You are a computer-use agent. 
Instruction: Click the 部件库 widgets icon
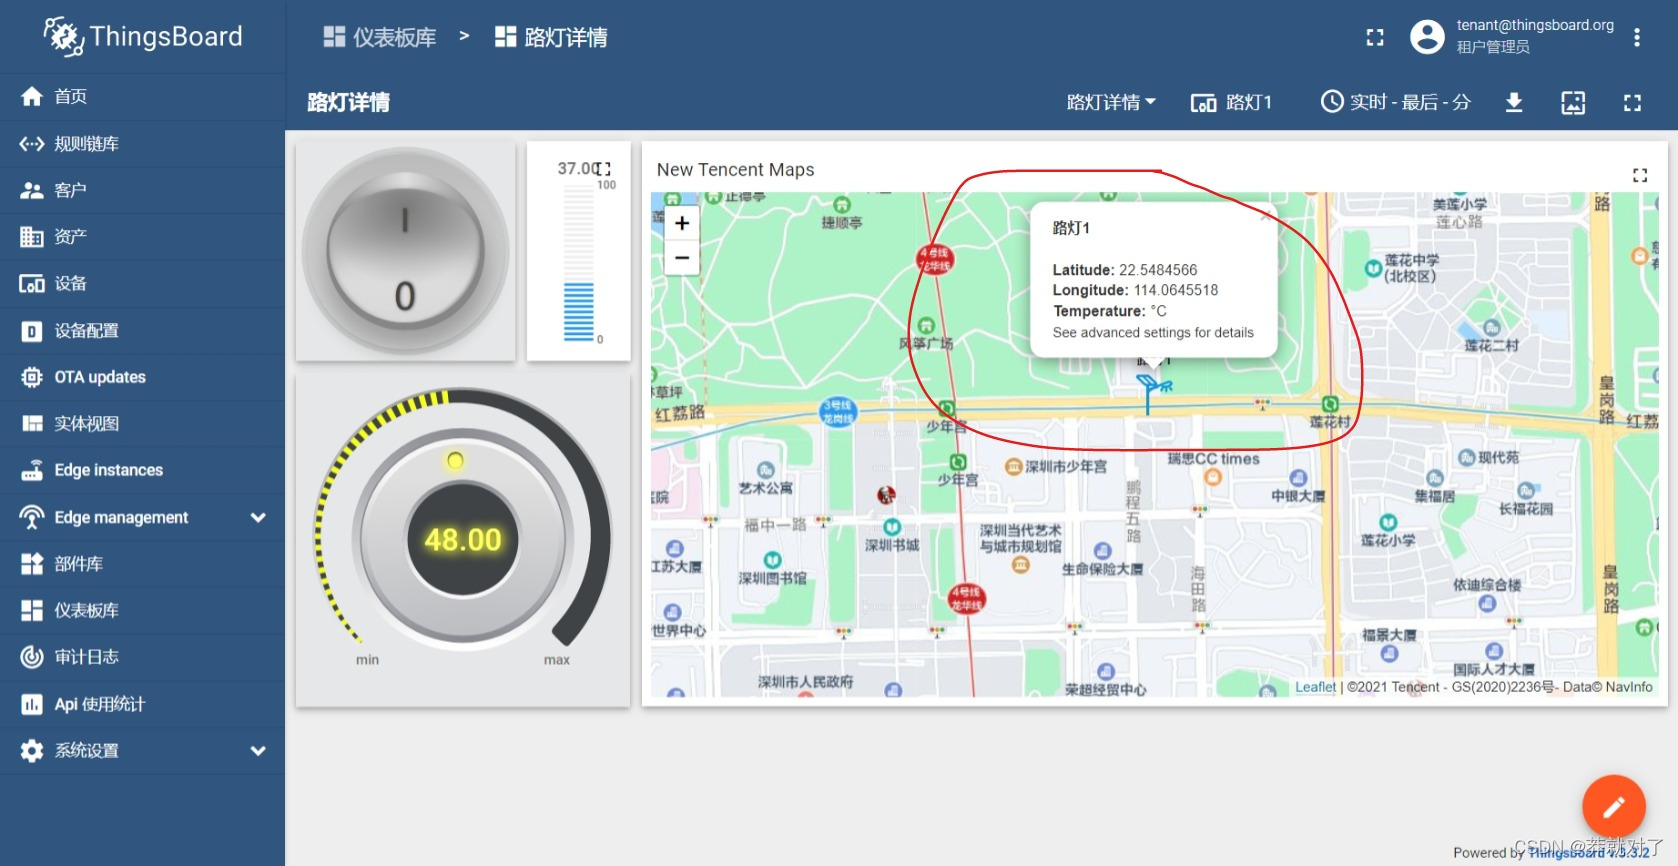pos(32,564)
